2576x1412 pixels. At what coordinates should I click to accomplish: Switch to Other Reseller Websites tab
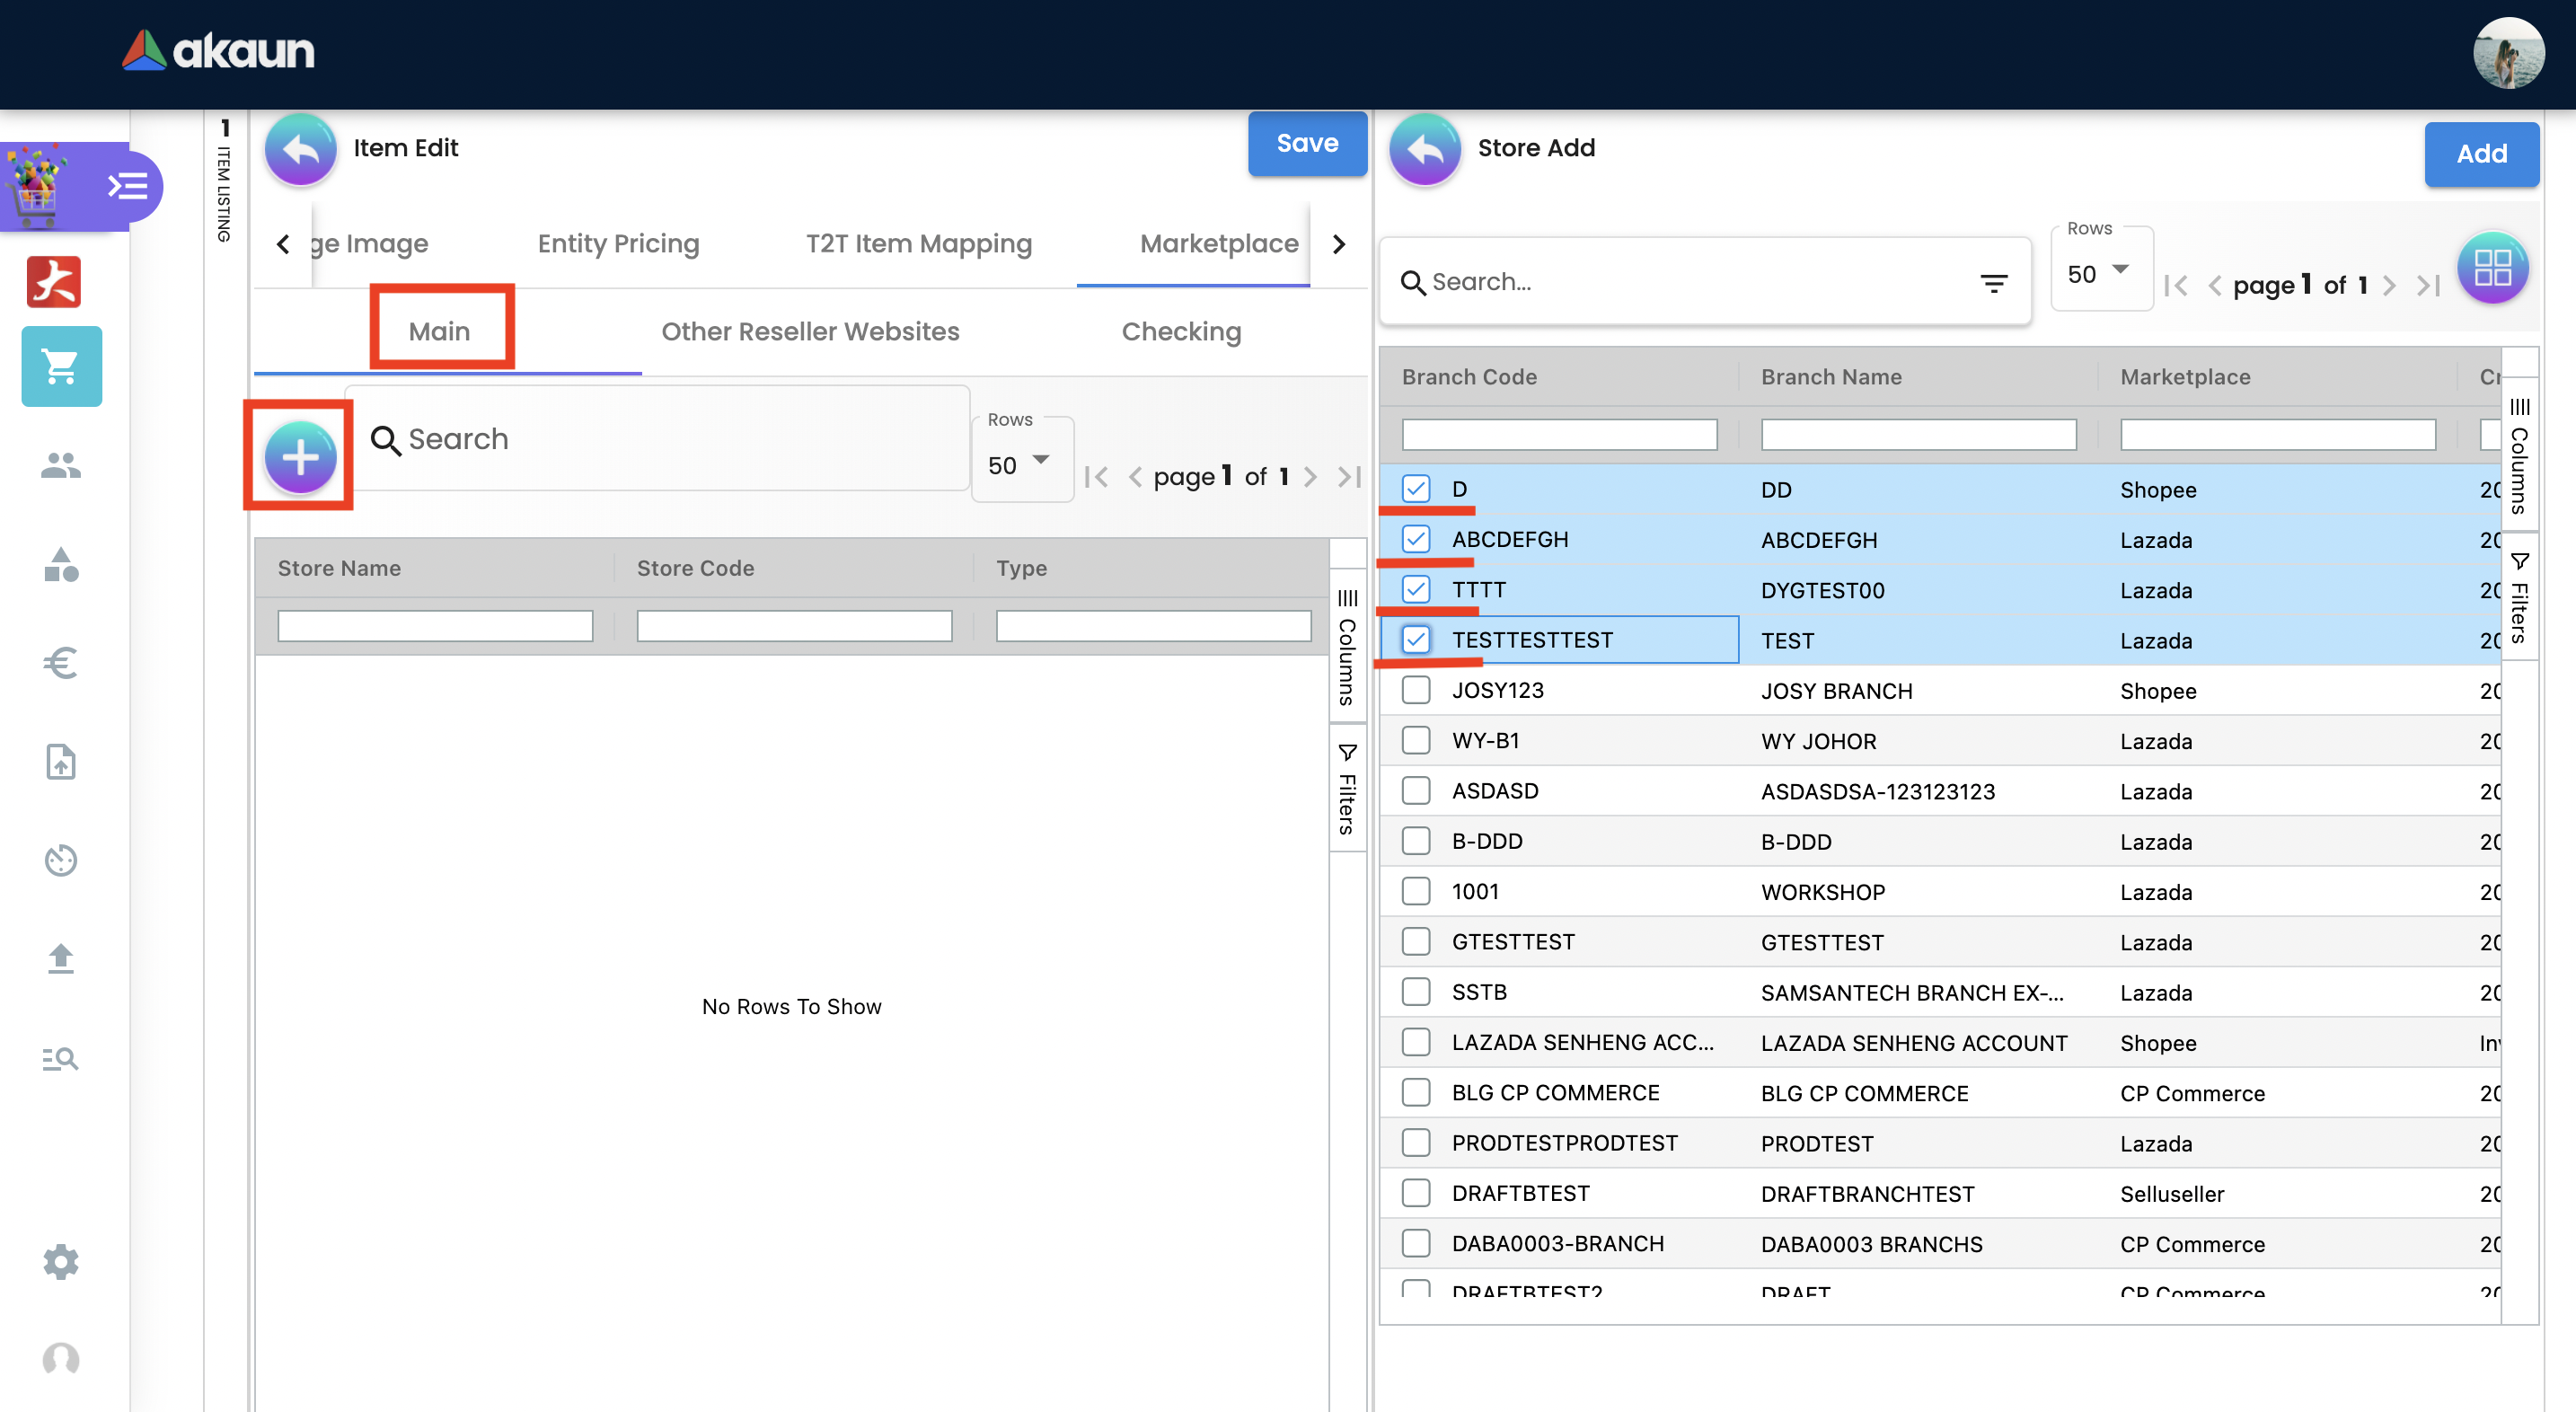[809, 332]
